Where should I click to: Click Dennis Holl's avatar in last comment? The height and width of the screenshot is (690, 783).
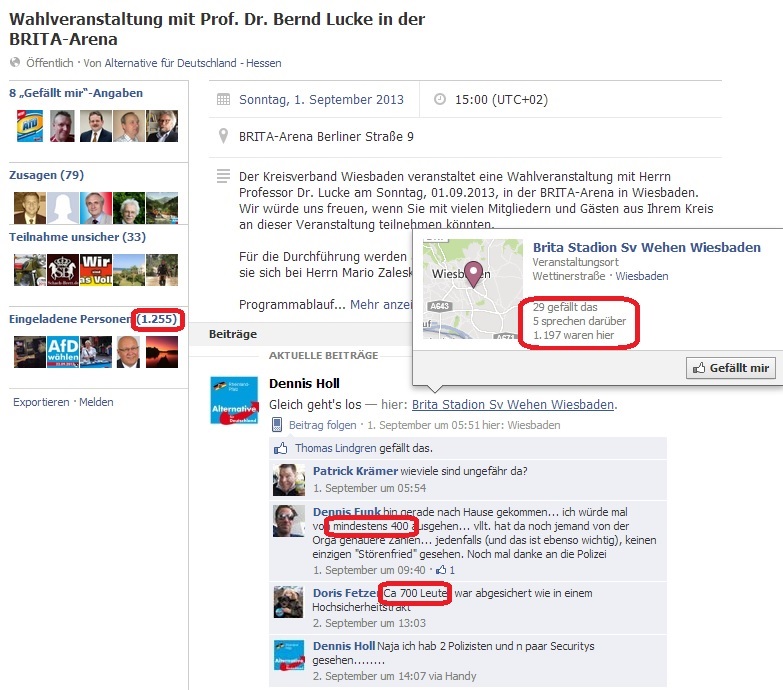[289, 655]
